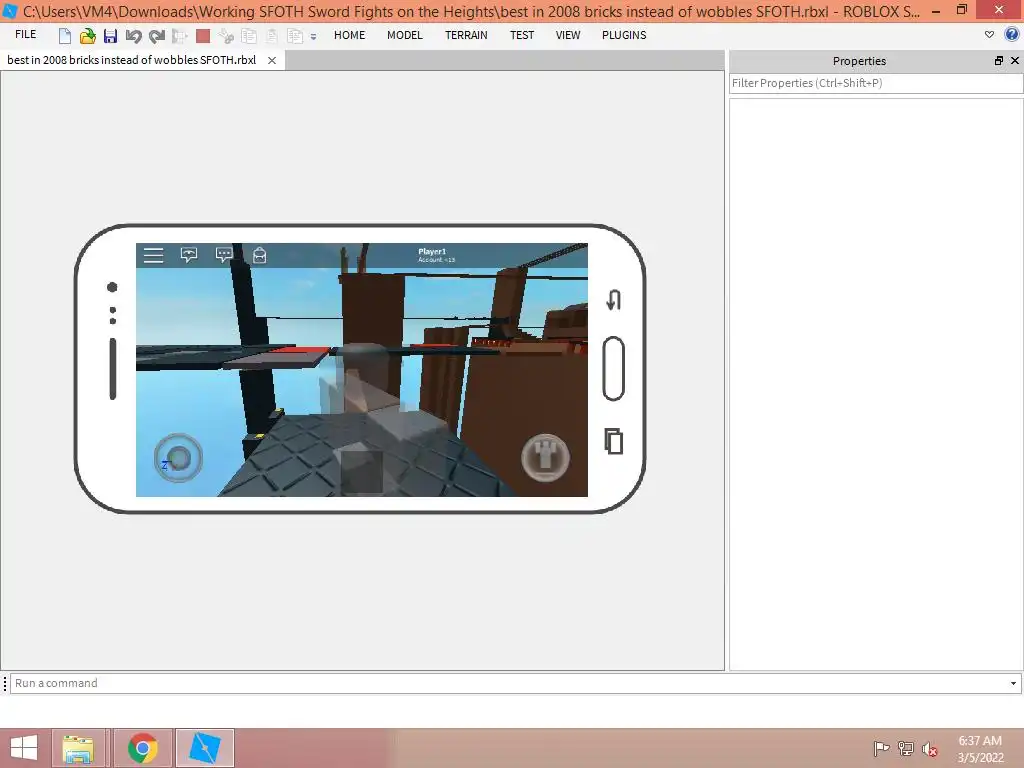This screenshot has width=1024, height=768.
Task: Click the network tray icon
Action: [x=906, y=748]
